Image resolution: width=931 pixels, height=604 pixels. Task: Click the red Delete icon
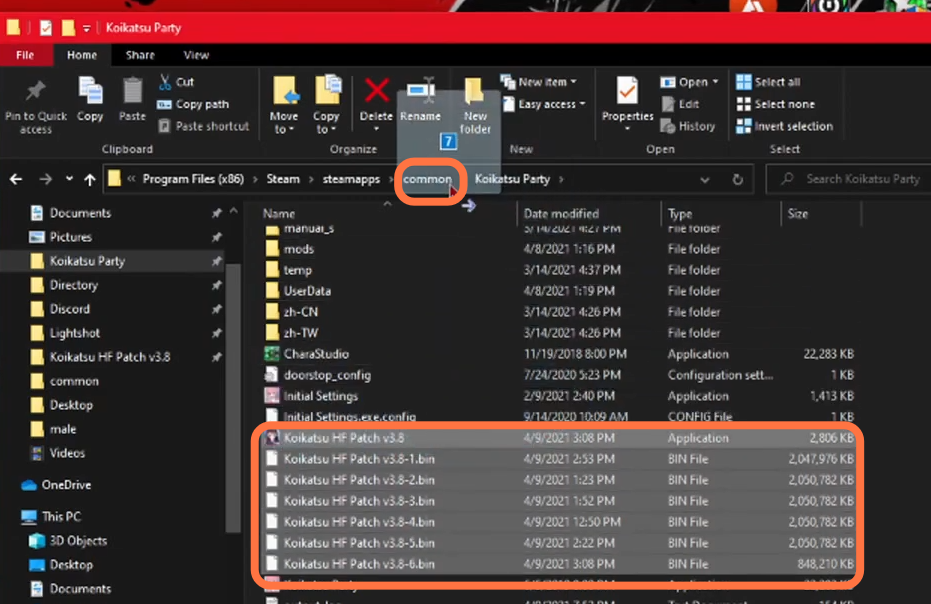tap(376, 91)
